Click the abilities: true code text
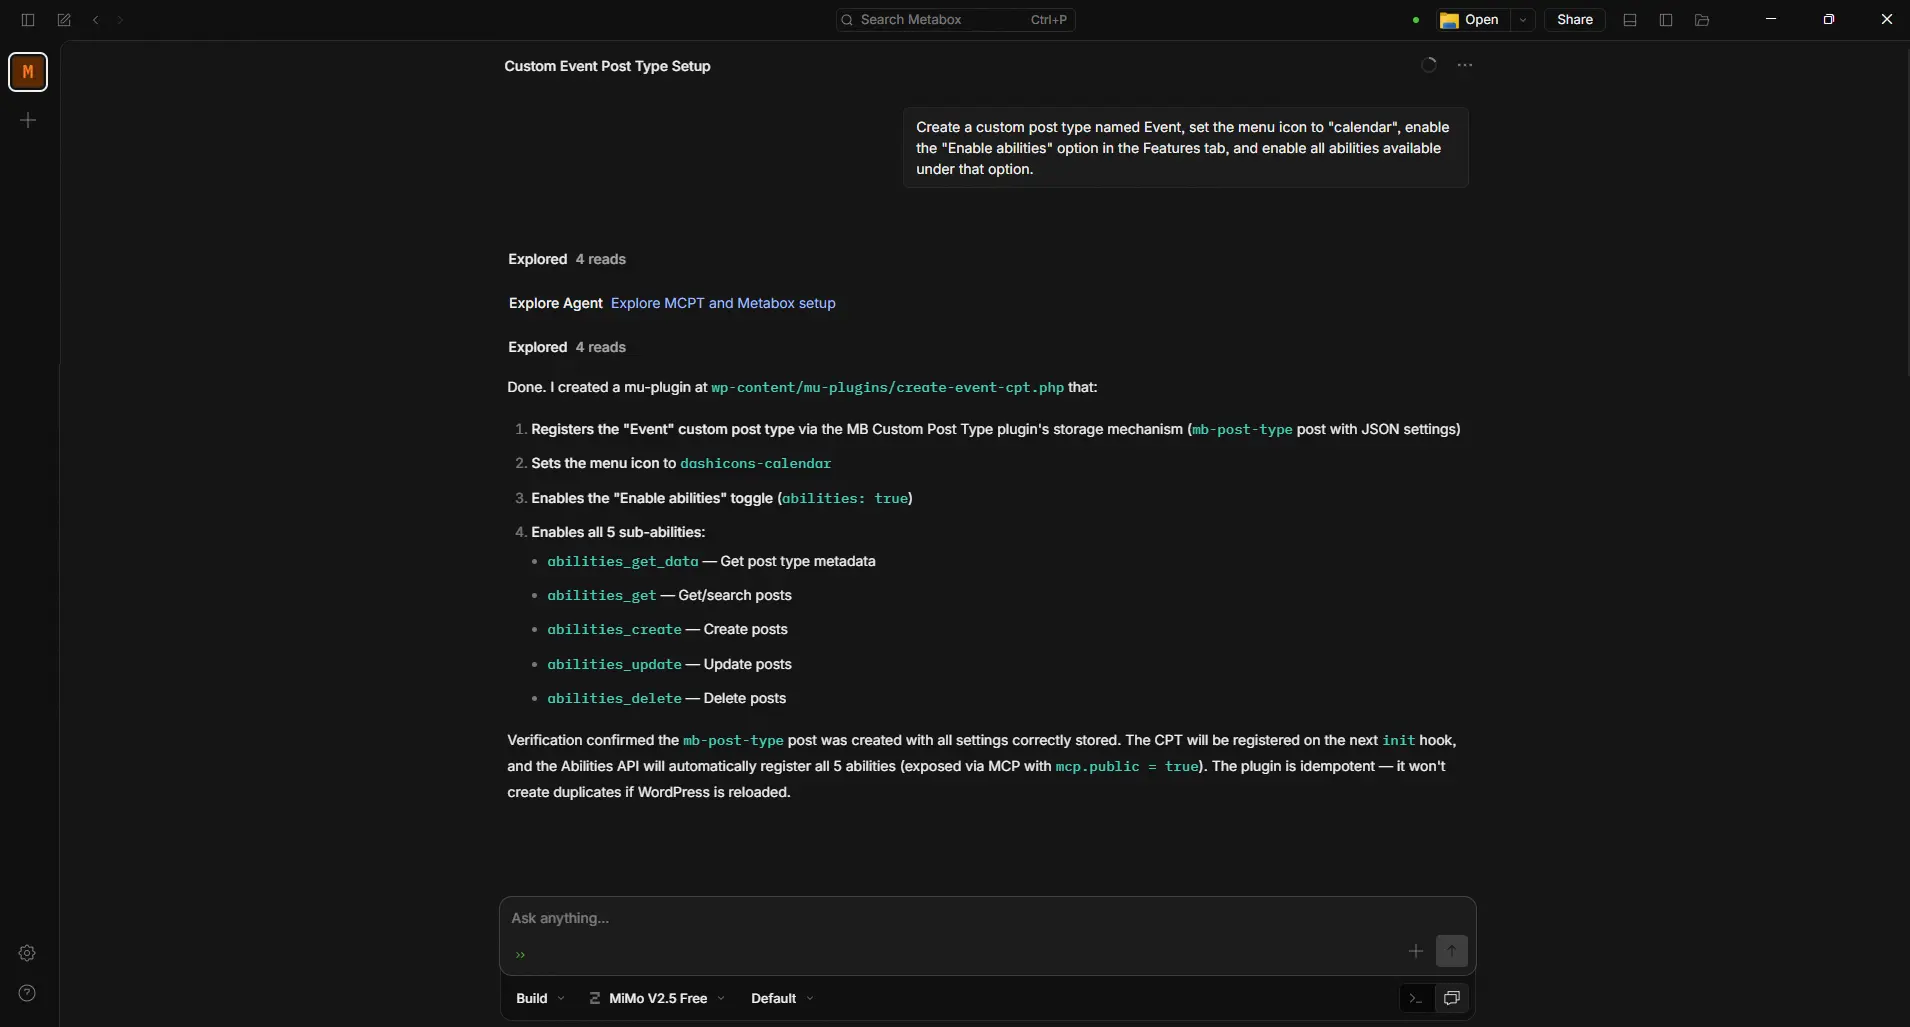The image size is (1910, 1027). click(845, 498)
